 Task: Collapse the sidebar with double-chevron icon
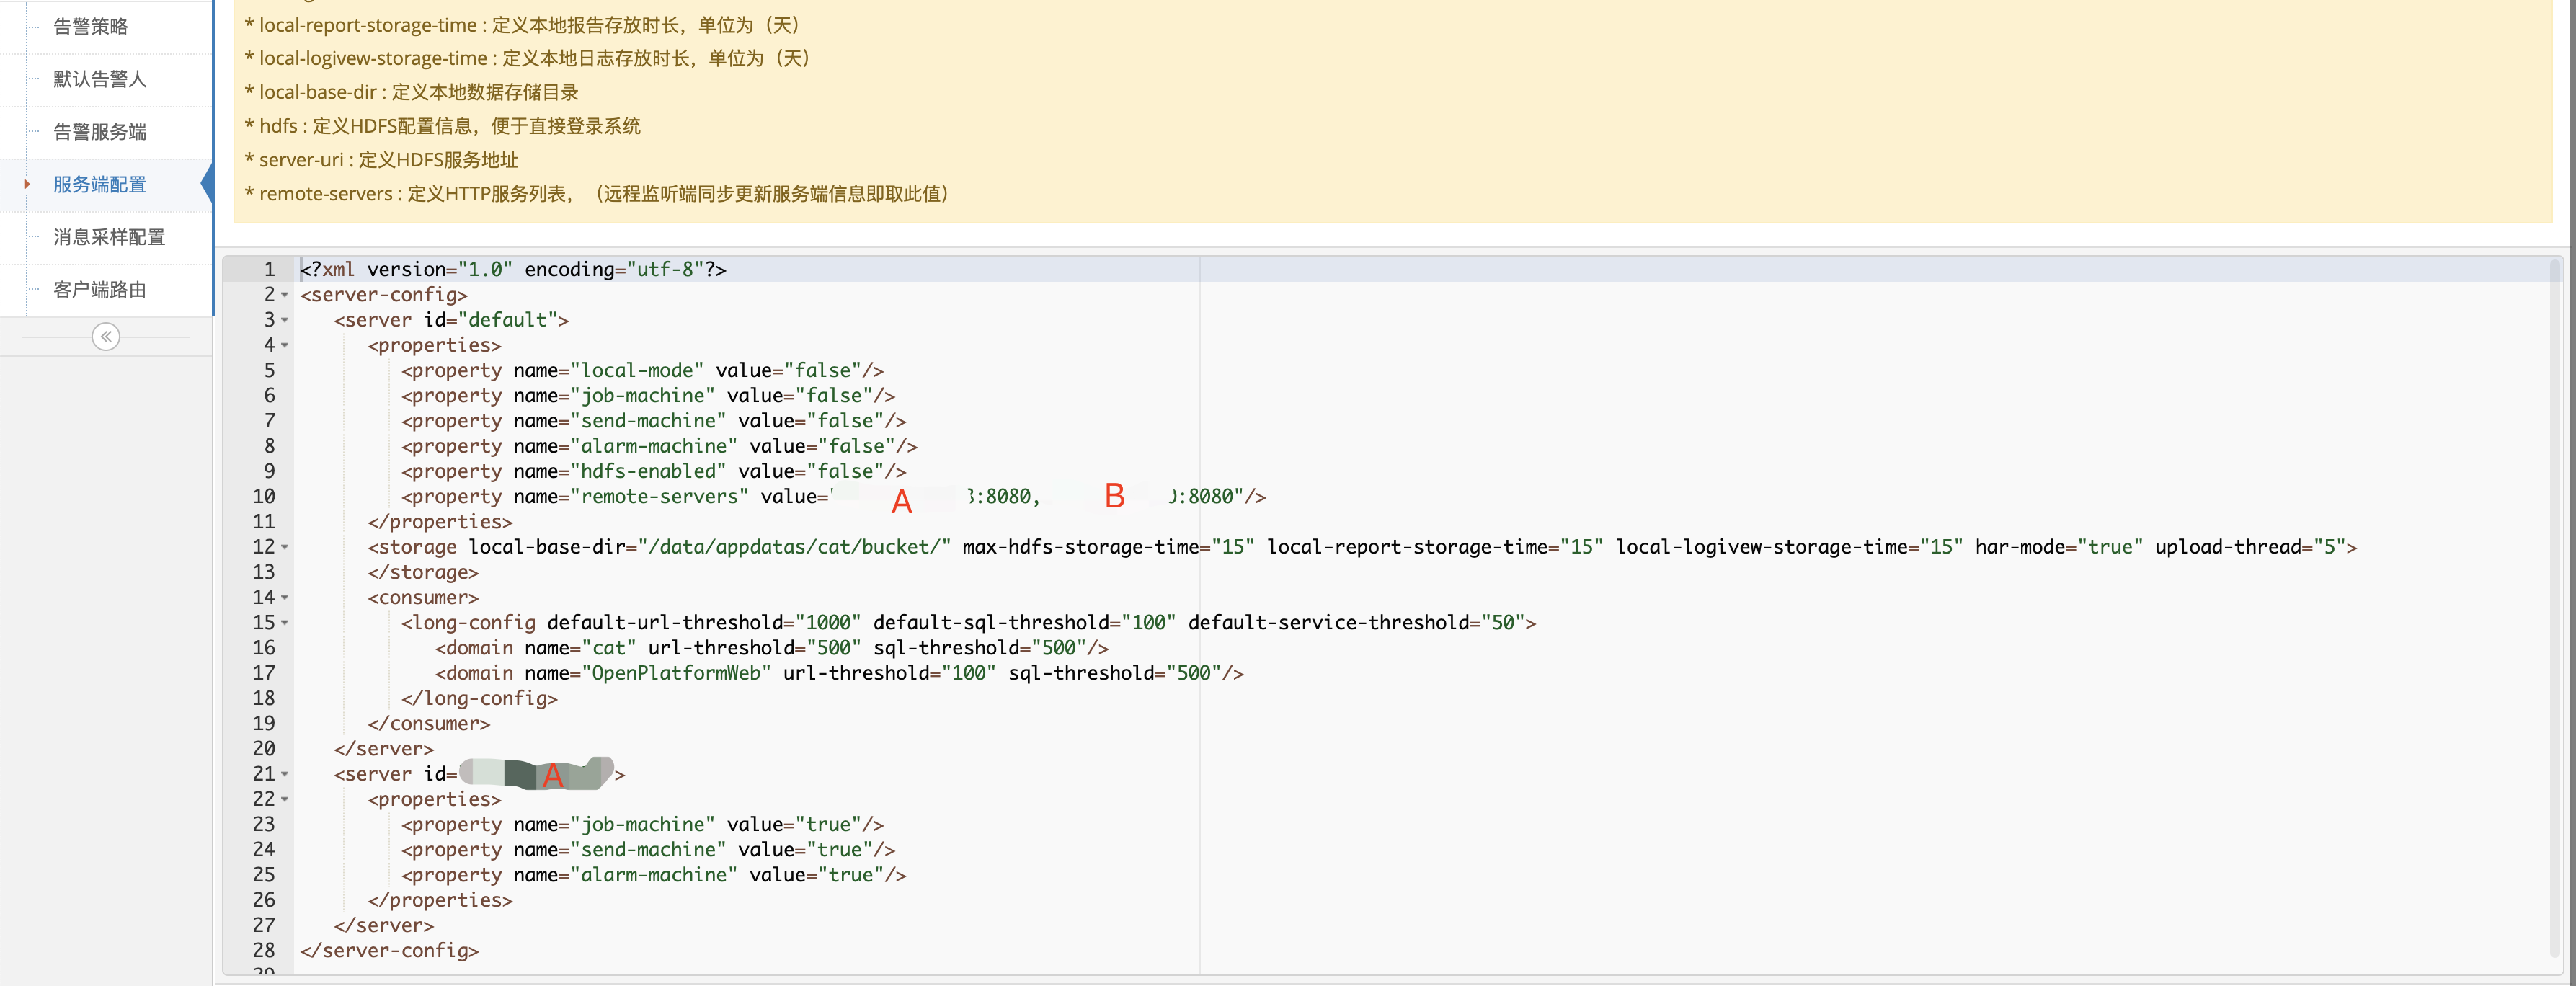click(x=105, y=337)
